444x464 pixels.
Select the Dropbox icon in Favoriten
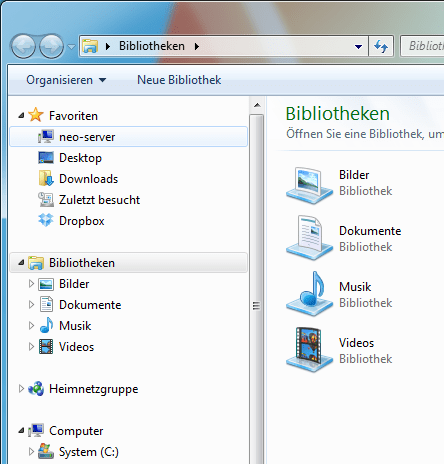46,220
